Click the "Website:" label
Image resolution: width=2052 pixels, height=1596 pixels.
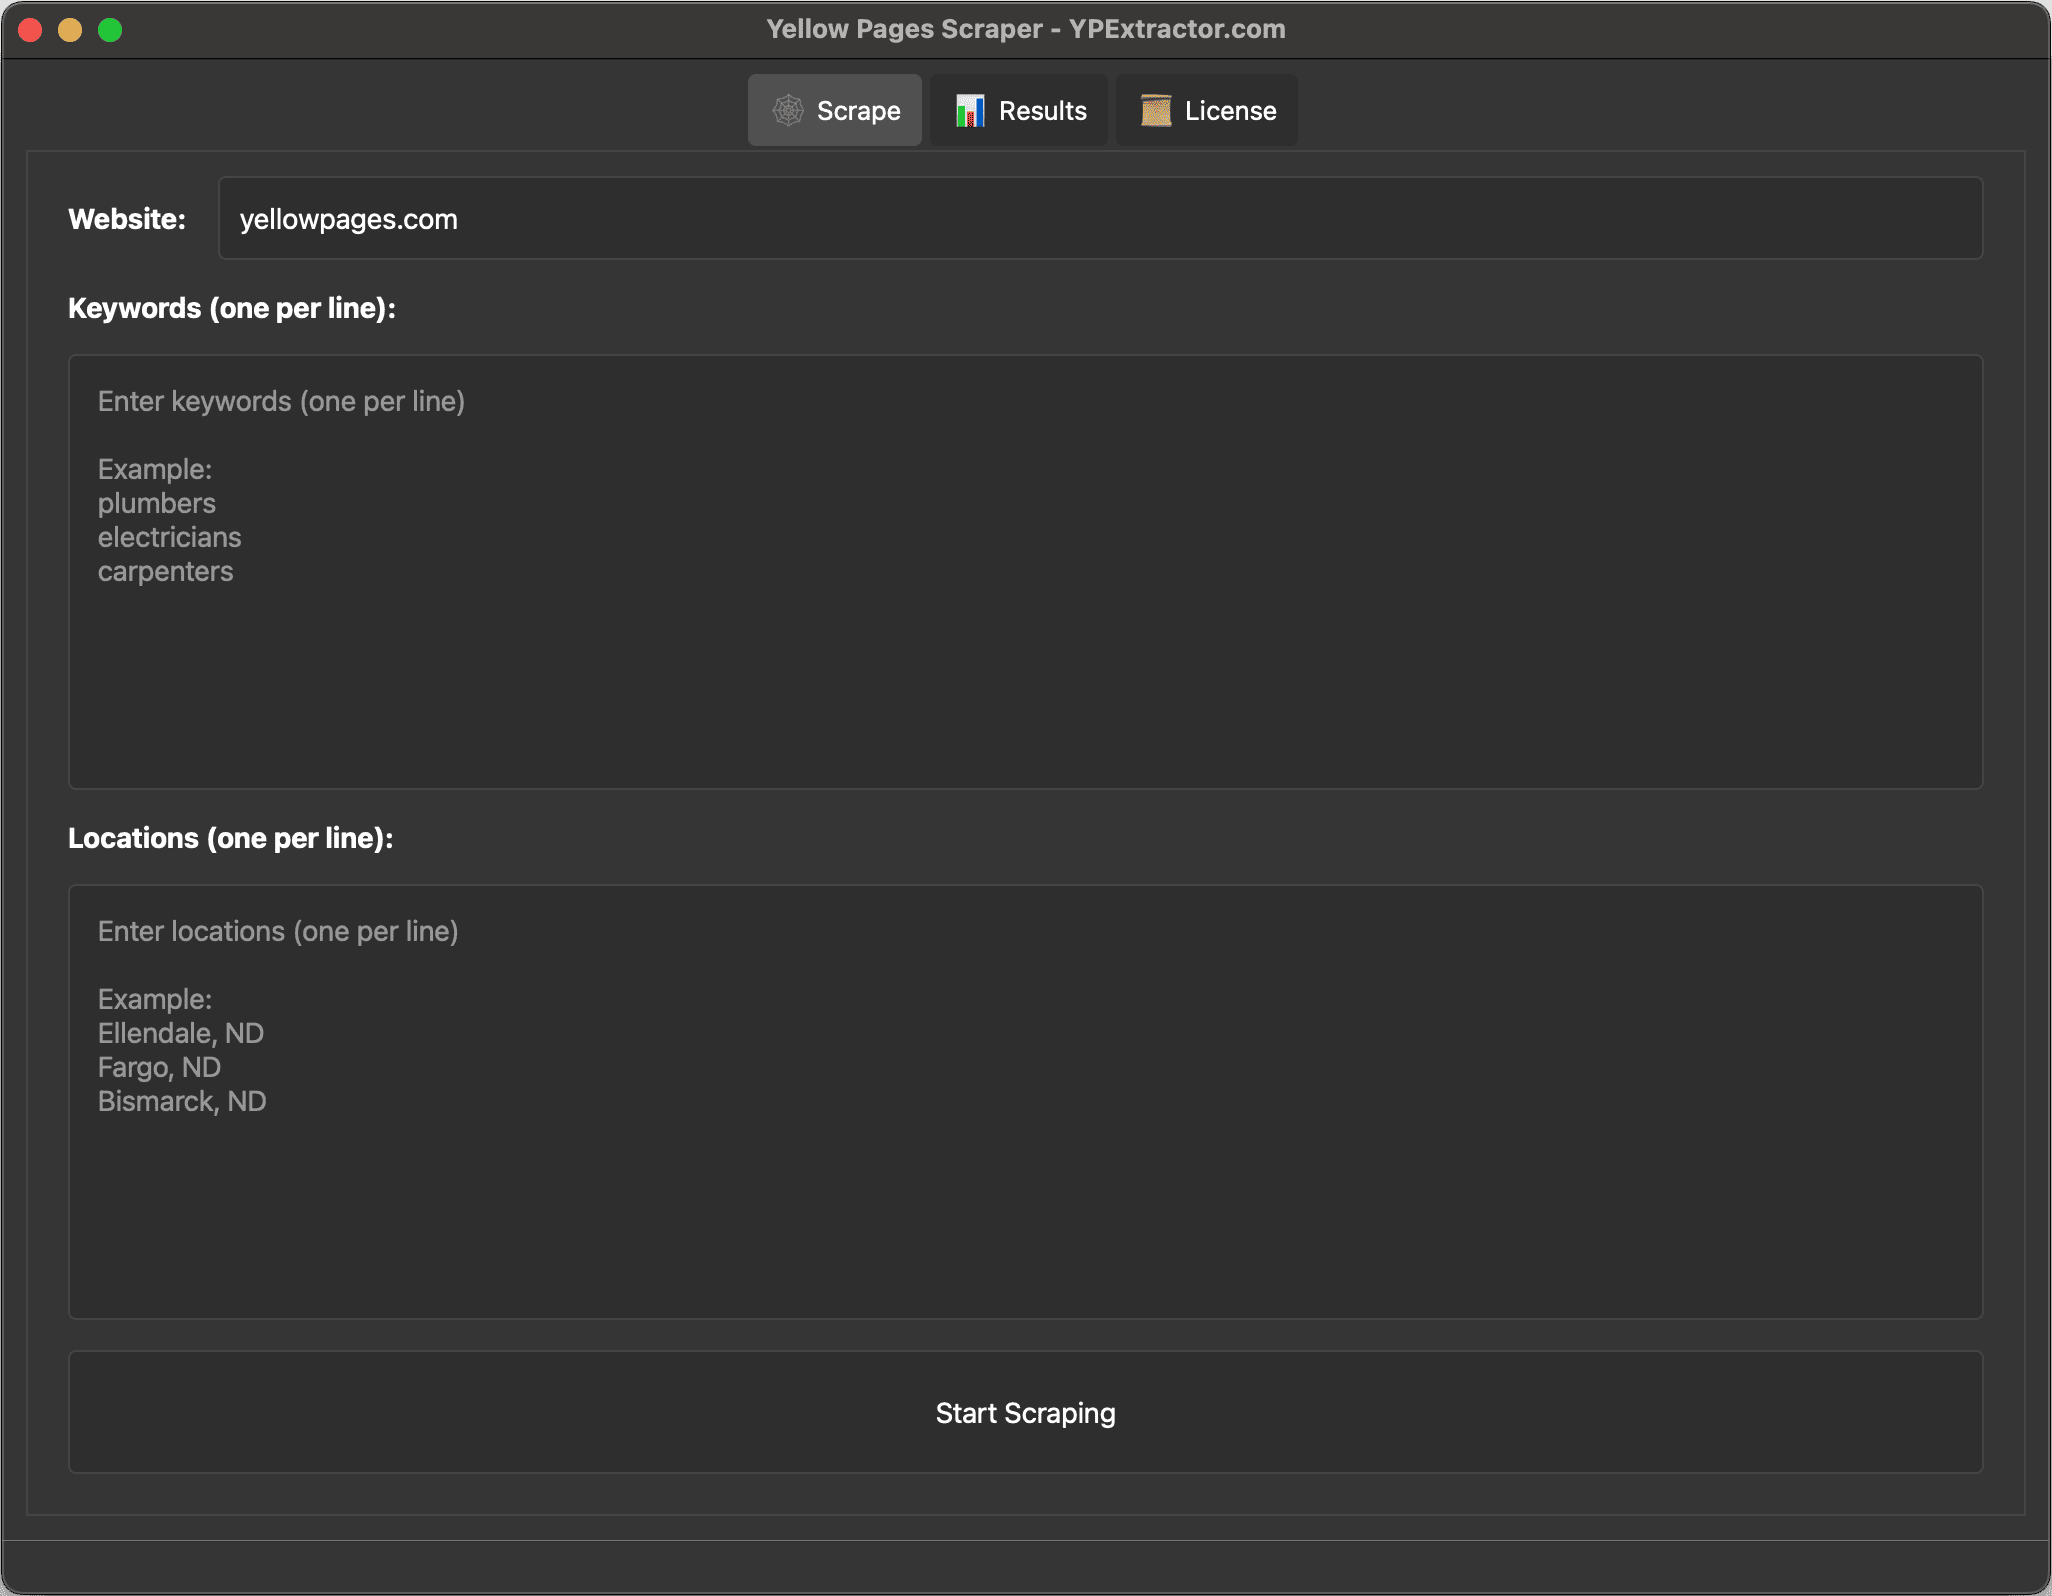point(127,219)
